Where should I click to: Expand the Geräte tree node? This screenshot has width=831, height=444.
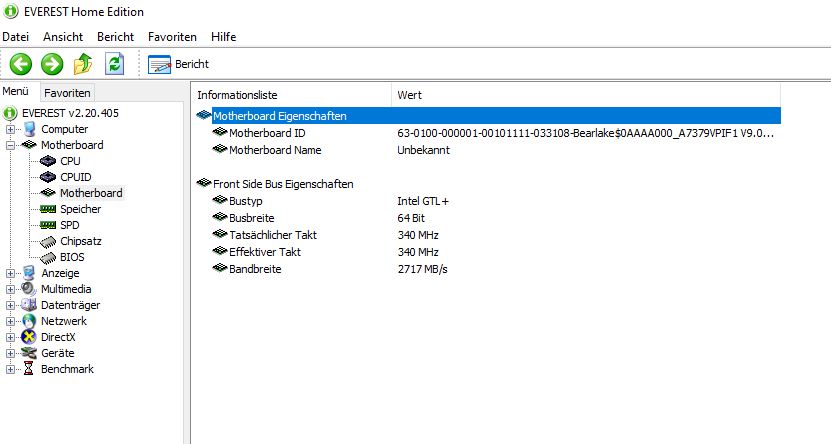(x=10, y=353)
